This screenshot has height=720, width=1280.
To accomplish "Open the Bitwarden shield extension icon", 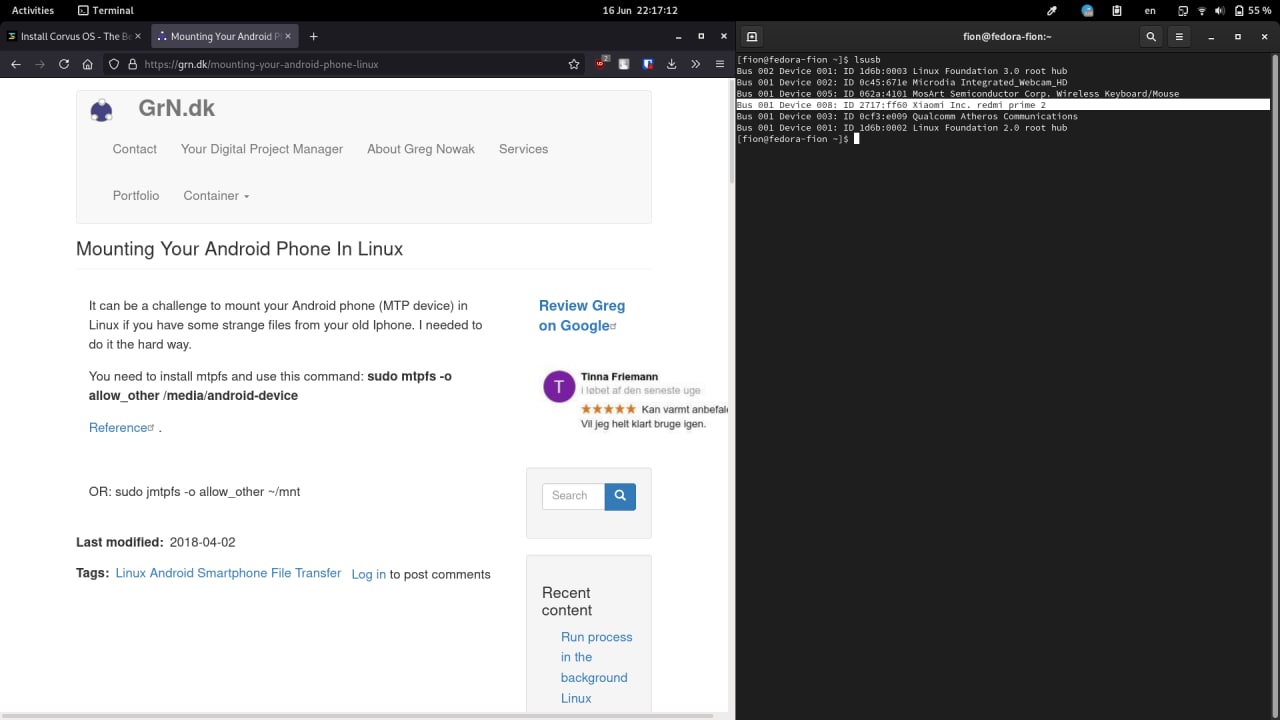I will 648,64.
